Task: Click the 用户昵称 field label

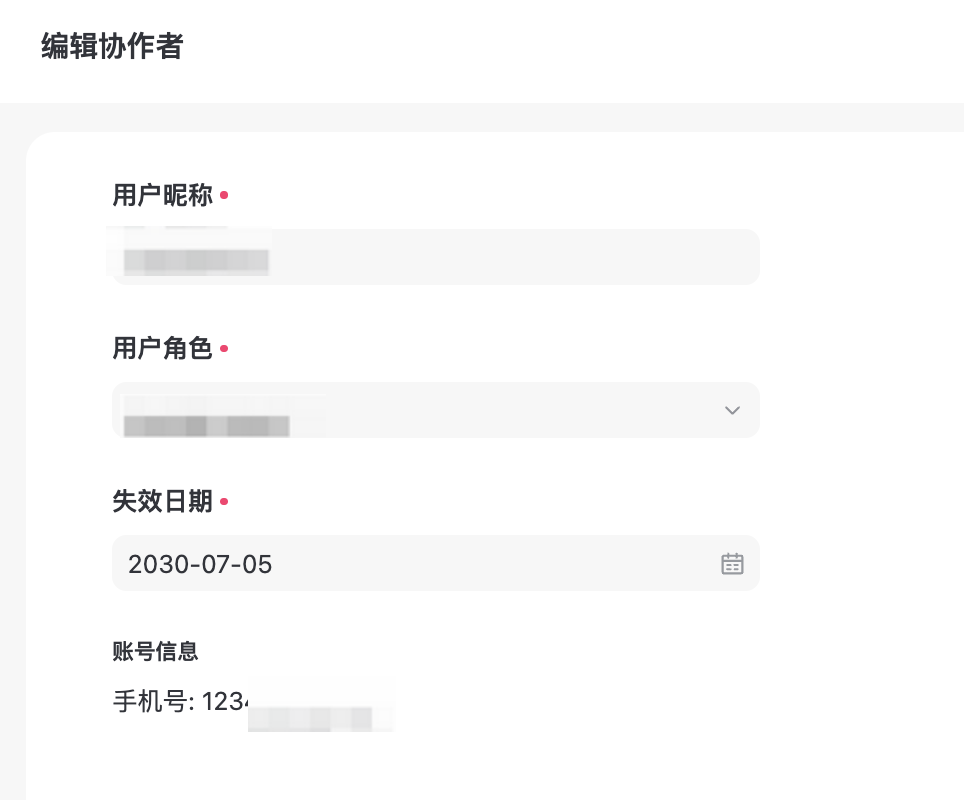Action: (x=162, y=195)
